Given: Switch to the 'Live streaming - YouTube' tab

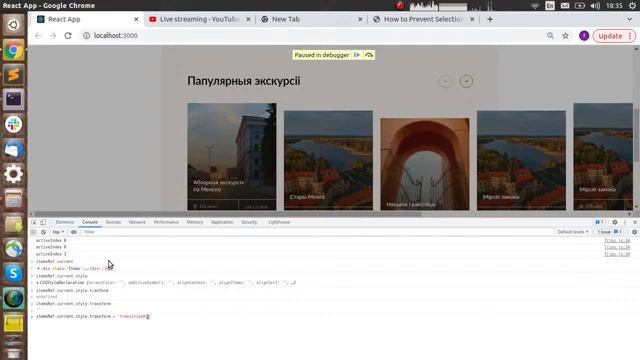Looking at the screenshot, I should (199, 19).
